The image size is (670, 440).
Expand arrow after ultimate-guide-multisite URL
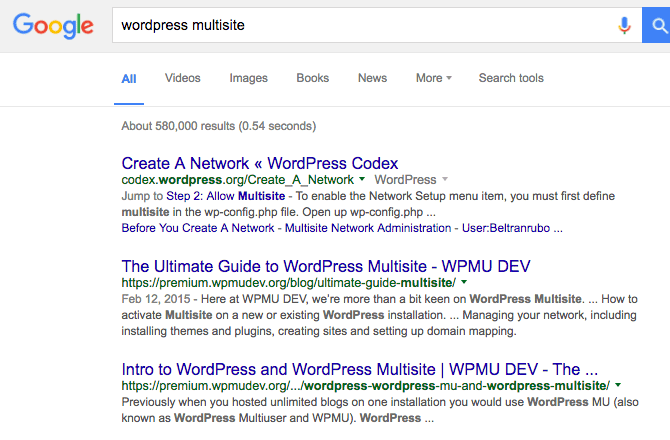click(464, 282)
